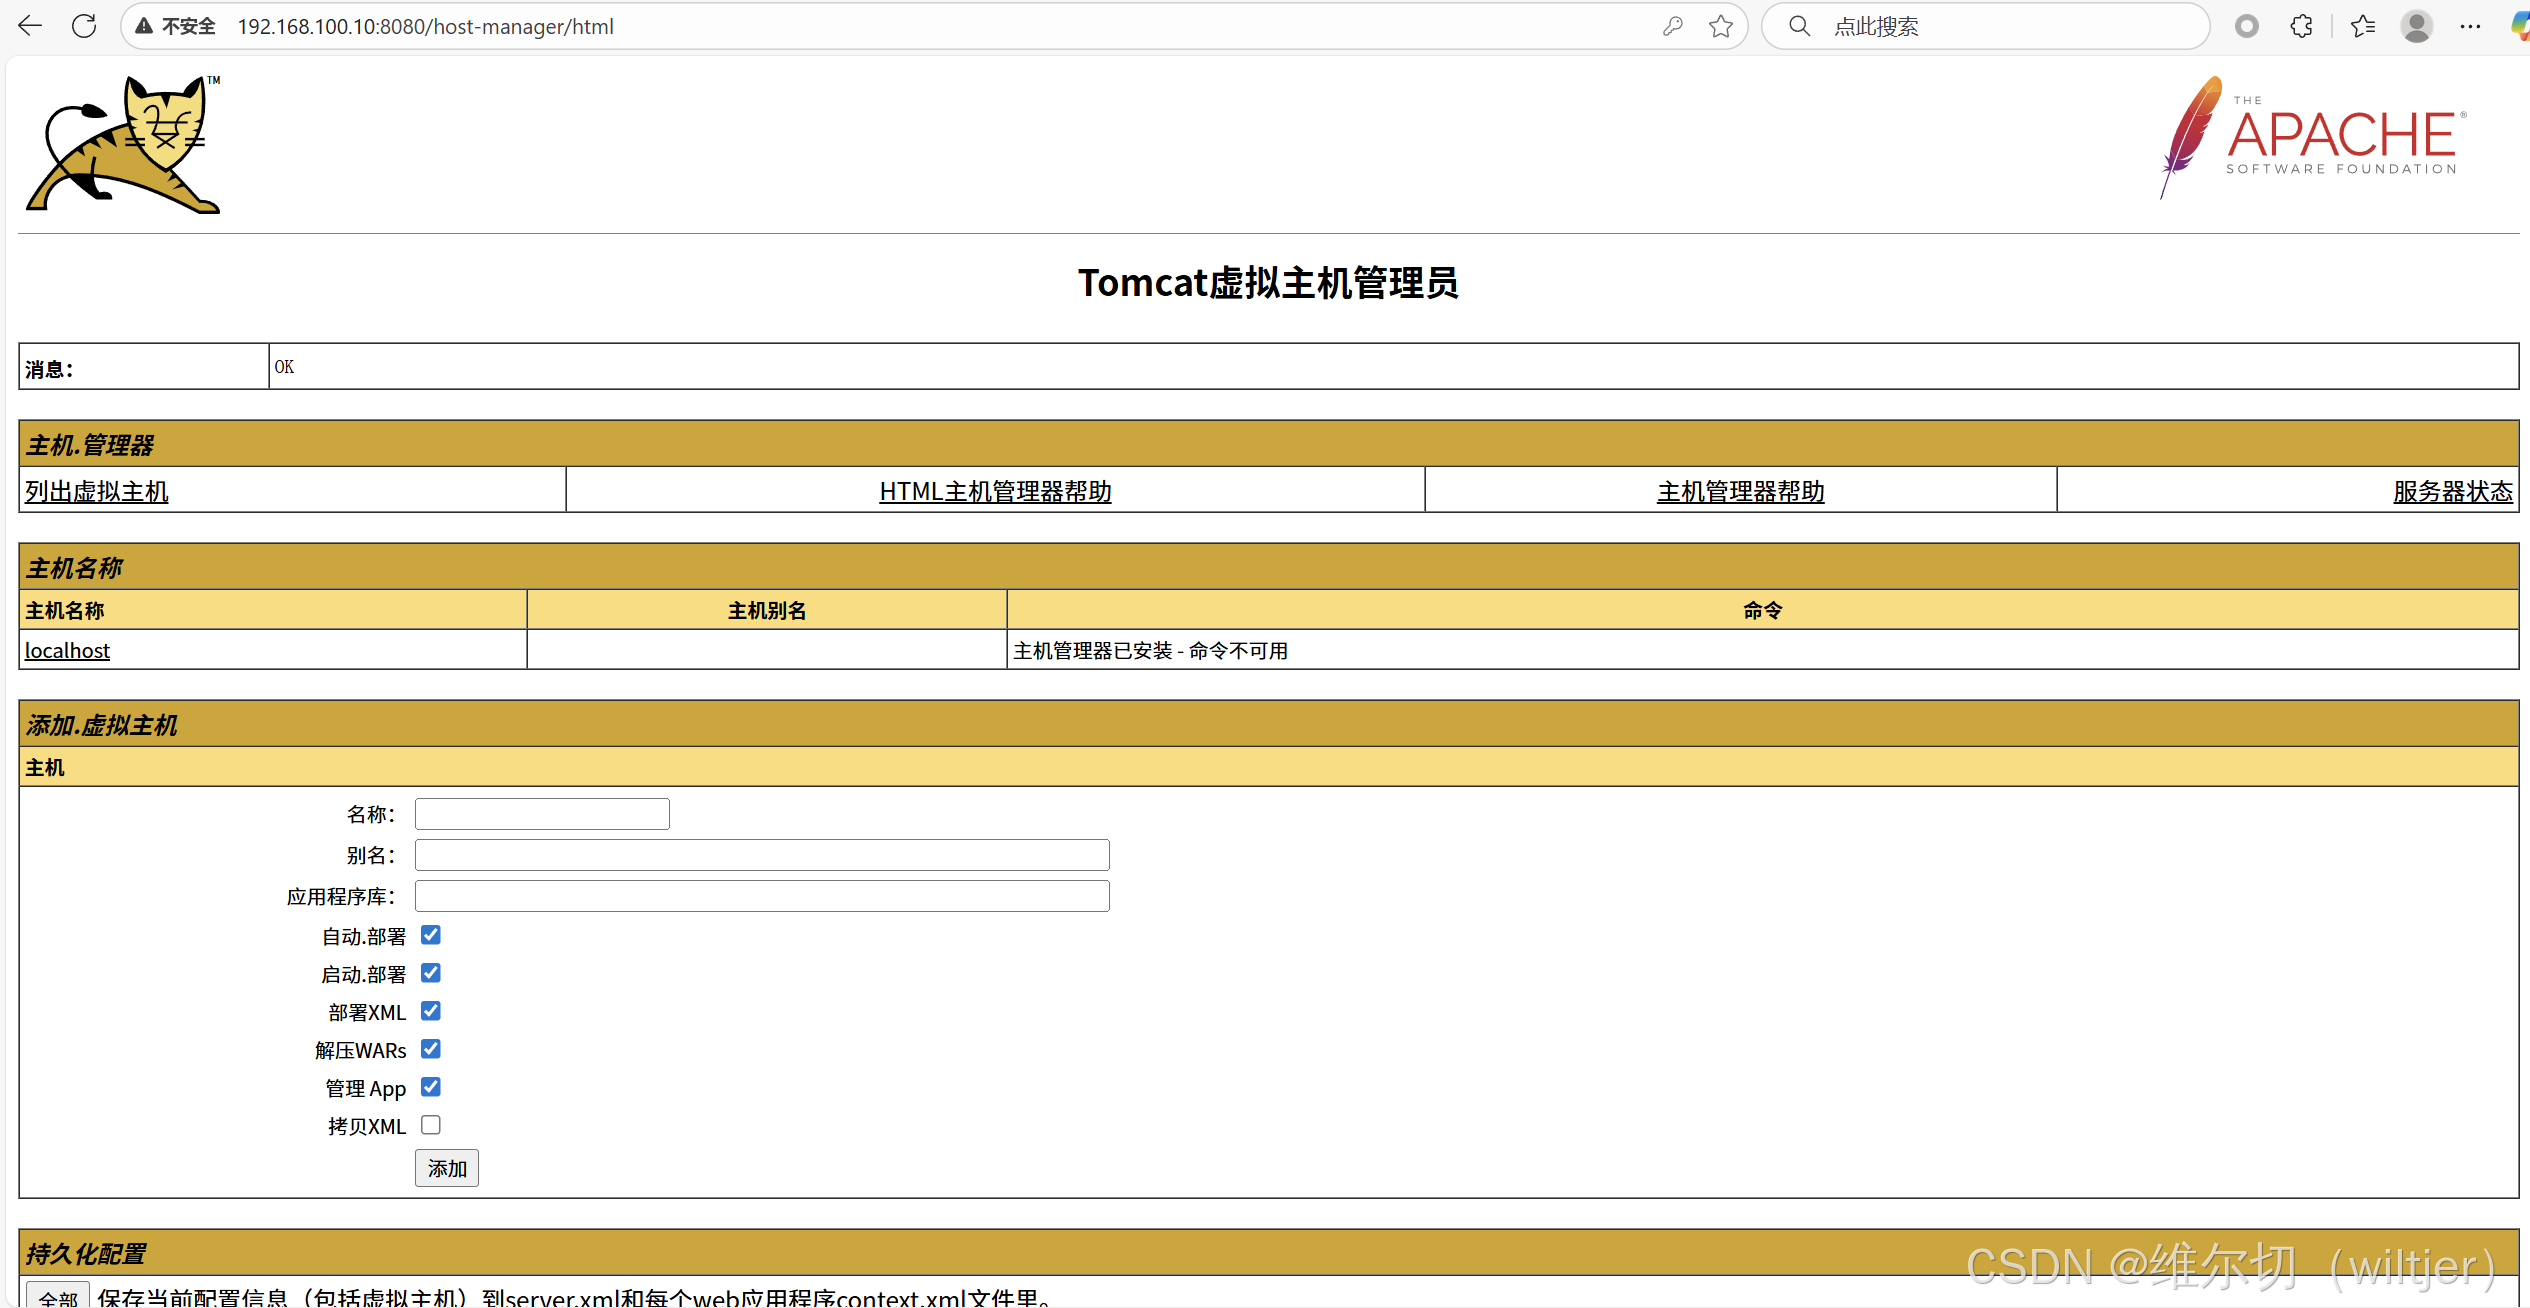This screenshot has width=2530, height=1308.
Task: Click the 添加 button
Action: pos(447,1168)
